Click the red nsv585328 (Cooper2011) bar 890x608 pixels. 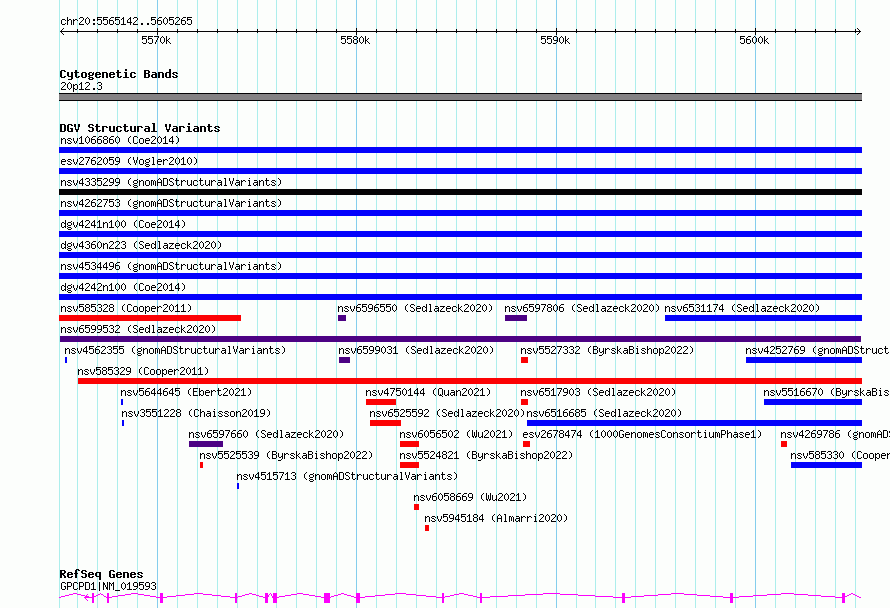(x=150, y=318)
